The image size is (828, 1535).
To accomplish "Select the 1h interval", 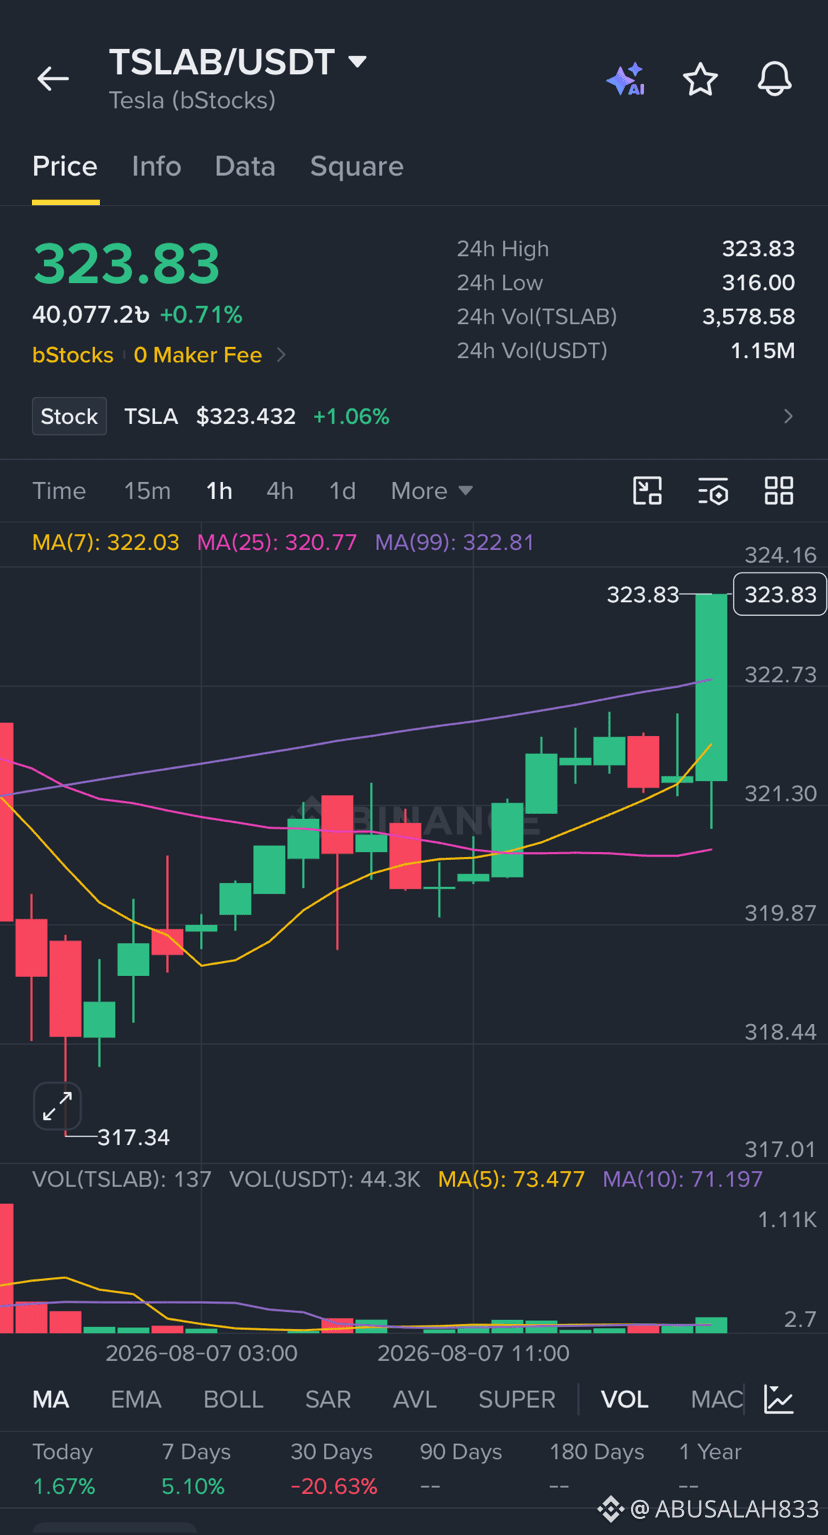I will 219,491.
